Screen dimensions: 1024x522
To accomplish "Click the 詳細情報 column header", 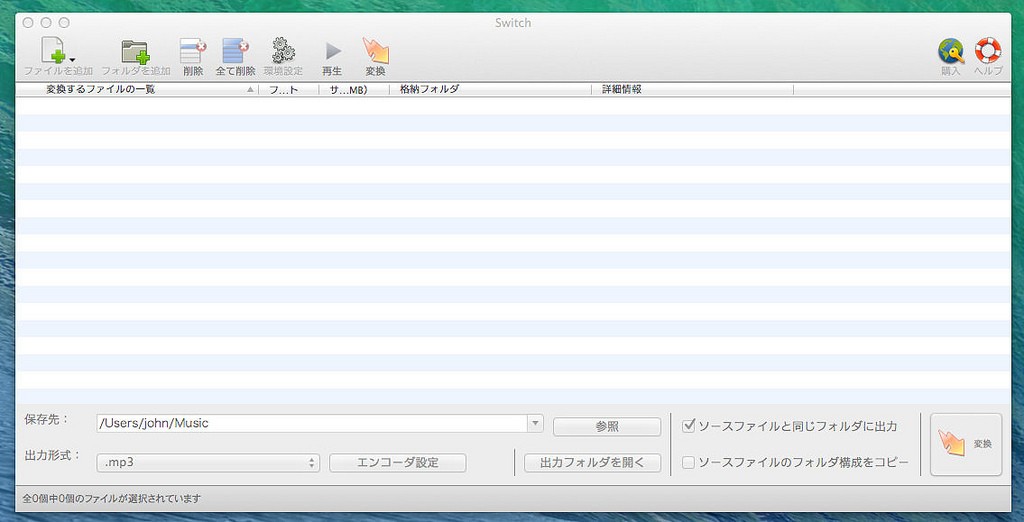I will [693, 90].
